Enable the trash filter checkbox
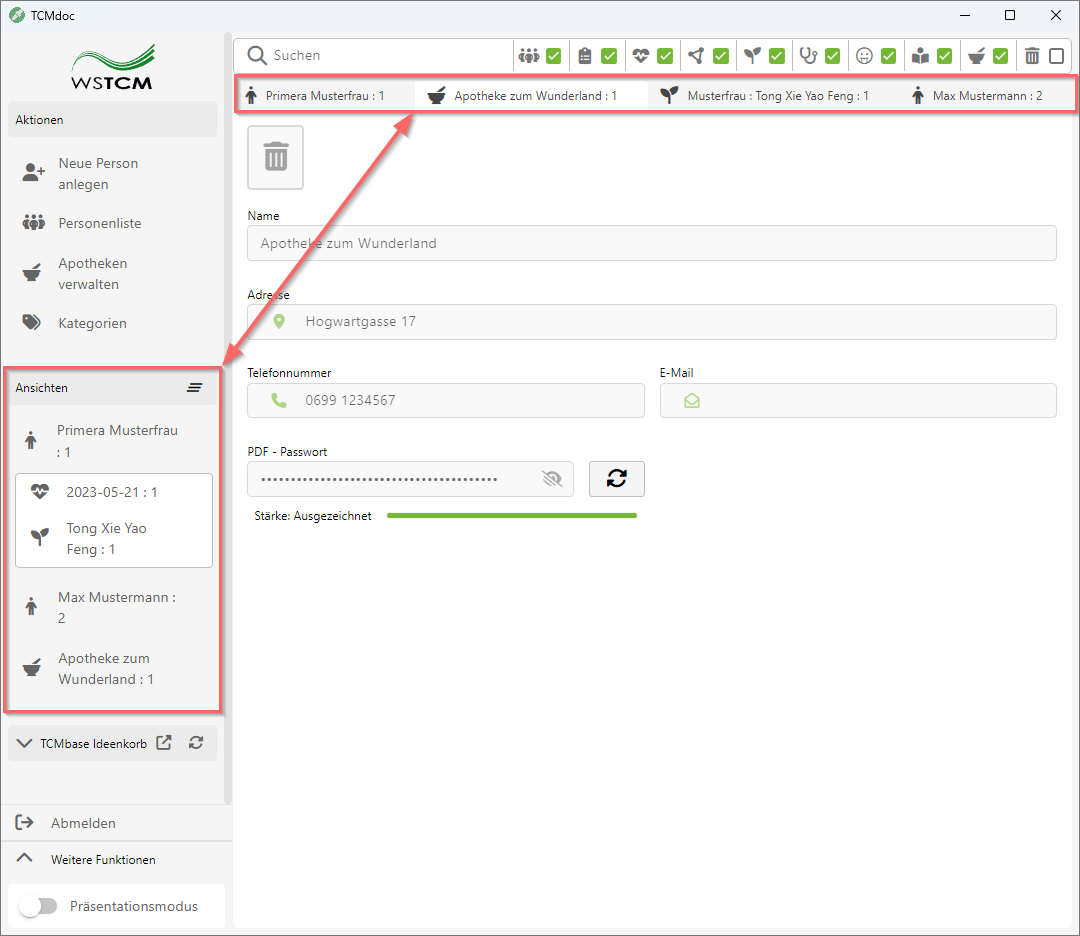 1056,56
